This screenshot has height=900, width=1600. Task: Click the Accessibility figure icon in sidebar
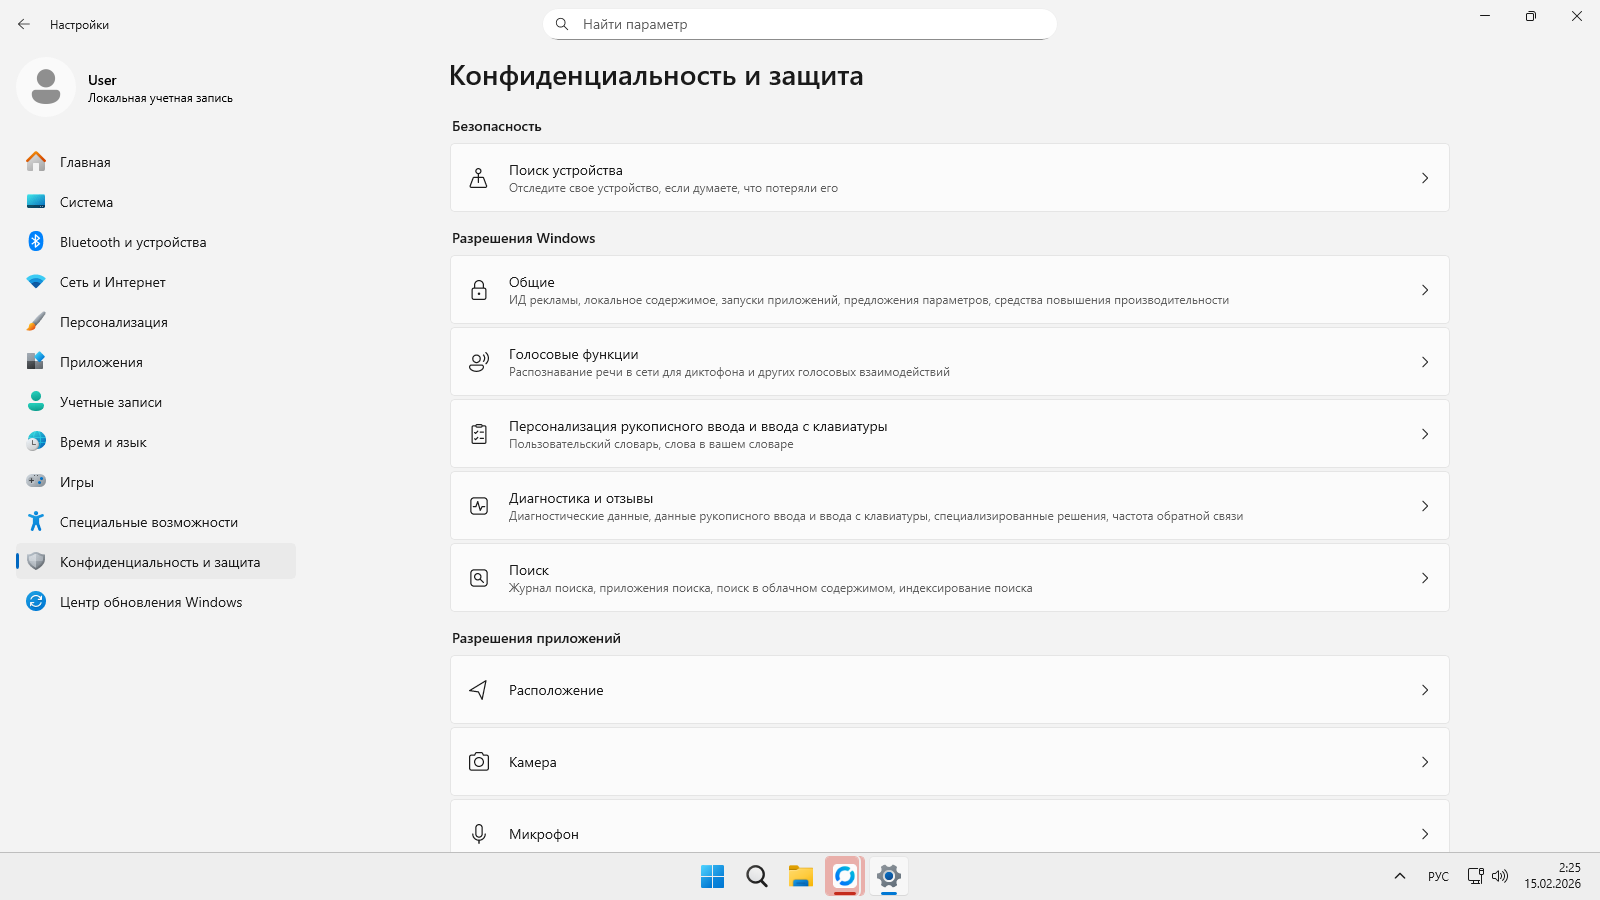coord(36,521)
